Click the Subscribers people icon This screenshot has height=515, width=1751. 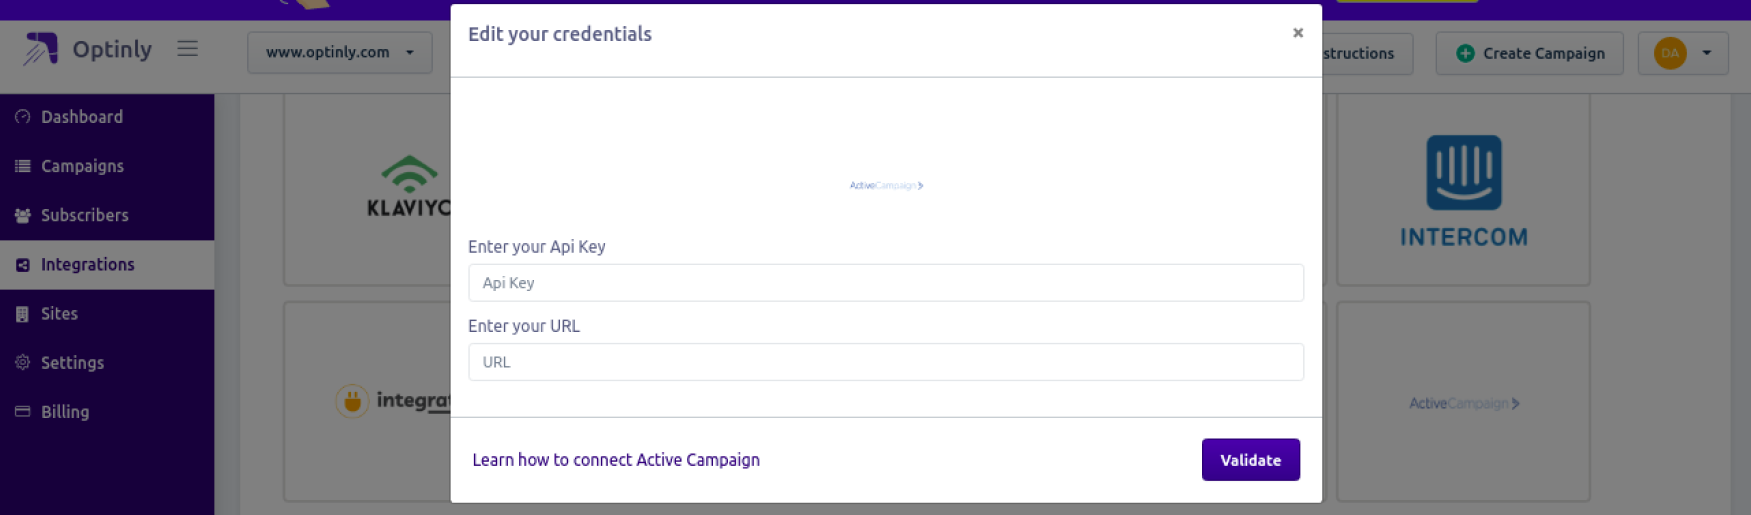22,215
